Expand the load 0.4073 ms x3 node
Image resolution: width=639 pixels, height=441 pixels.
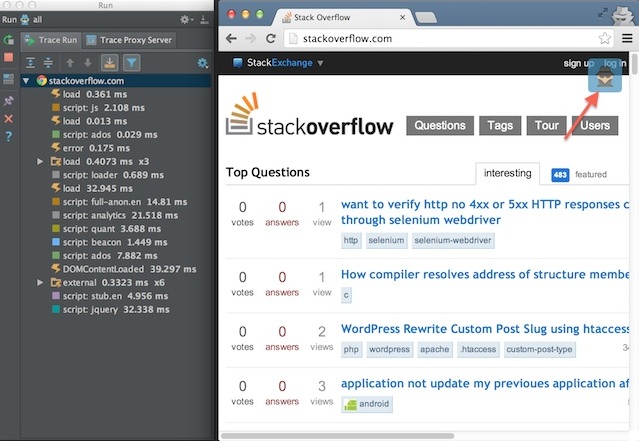[x=40, y=161]
